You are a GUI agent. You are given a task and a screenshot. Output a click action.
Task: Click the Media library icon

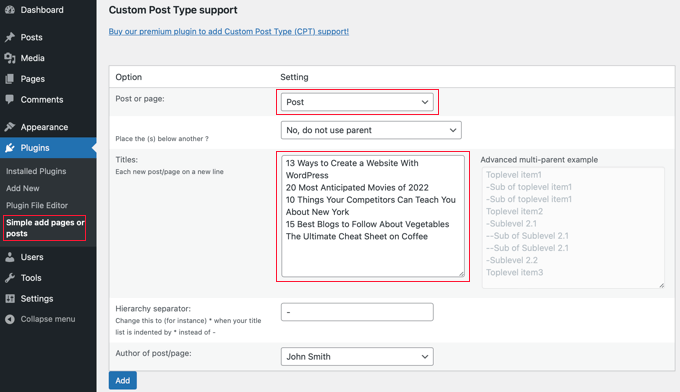point(10,58)
